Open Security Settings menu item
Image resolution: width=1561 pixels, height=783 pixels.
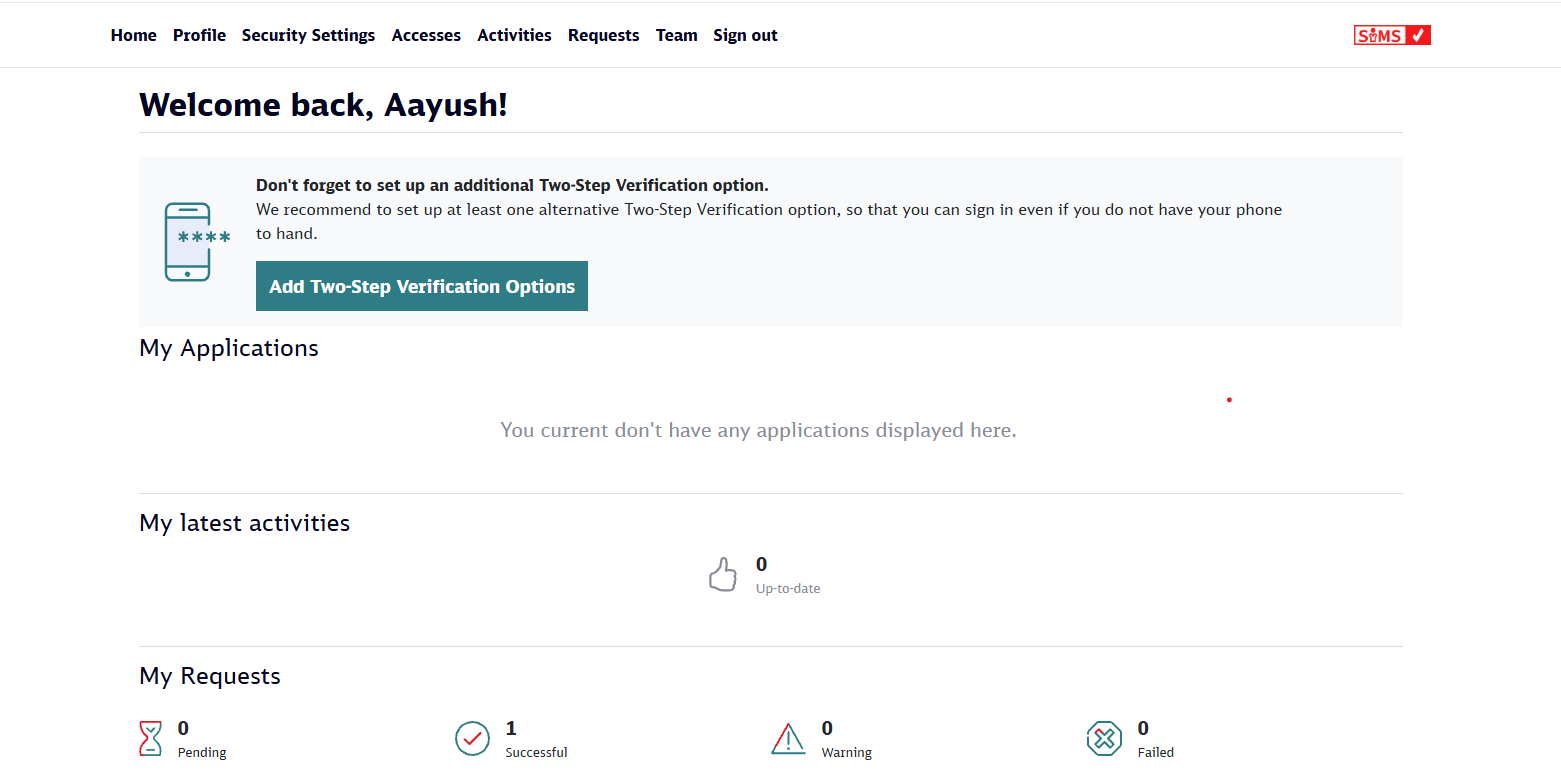pyautogui.click(x=308, y=35)
